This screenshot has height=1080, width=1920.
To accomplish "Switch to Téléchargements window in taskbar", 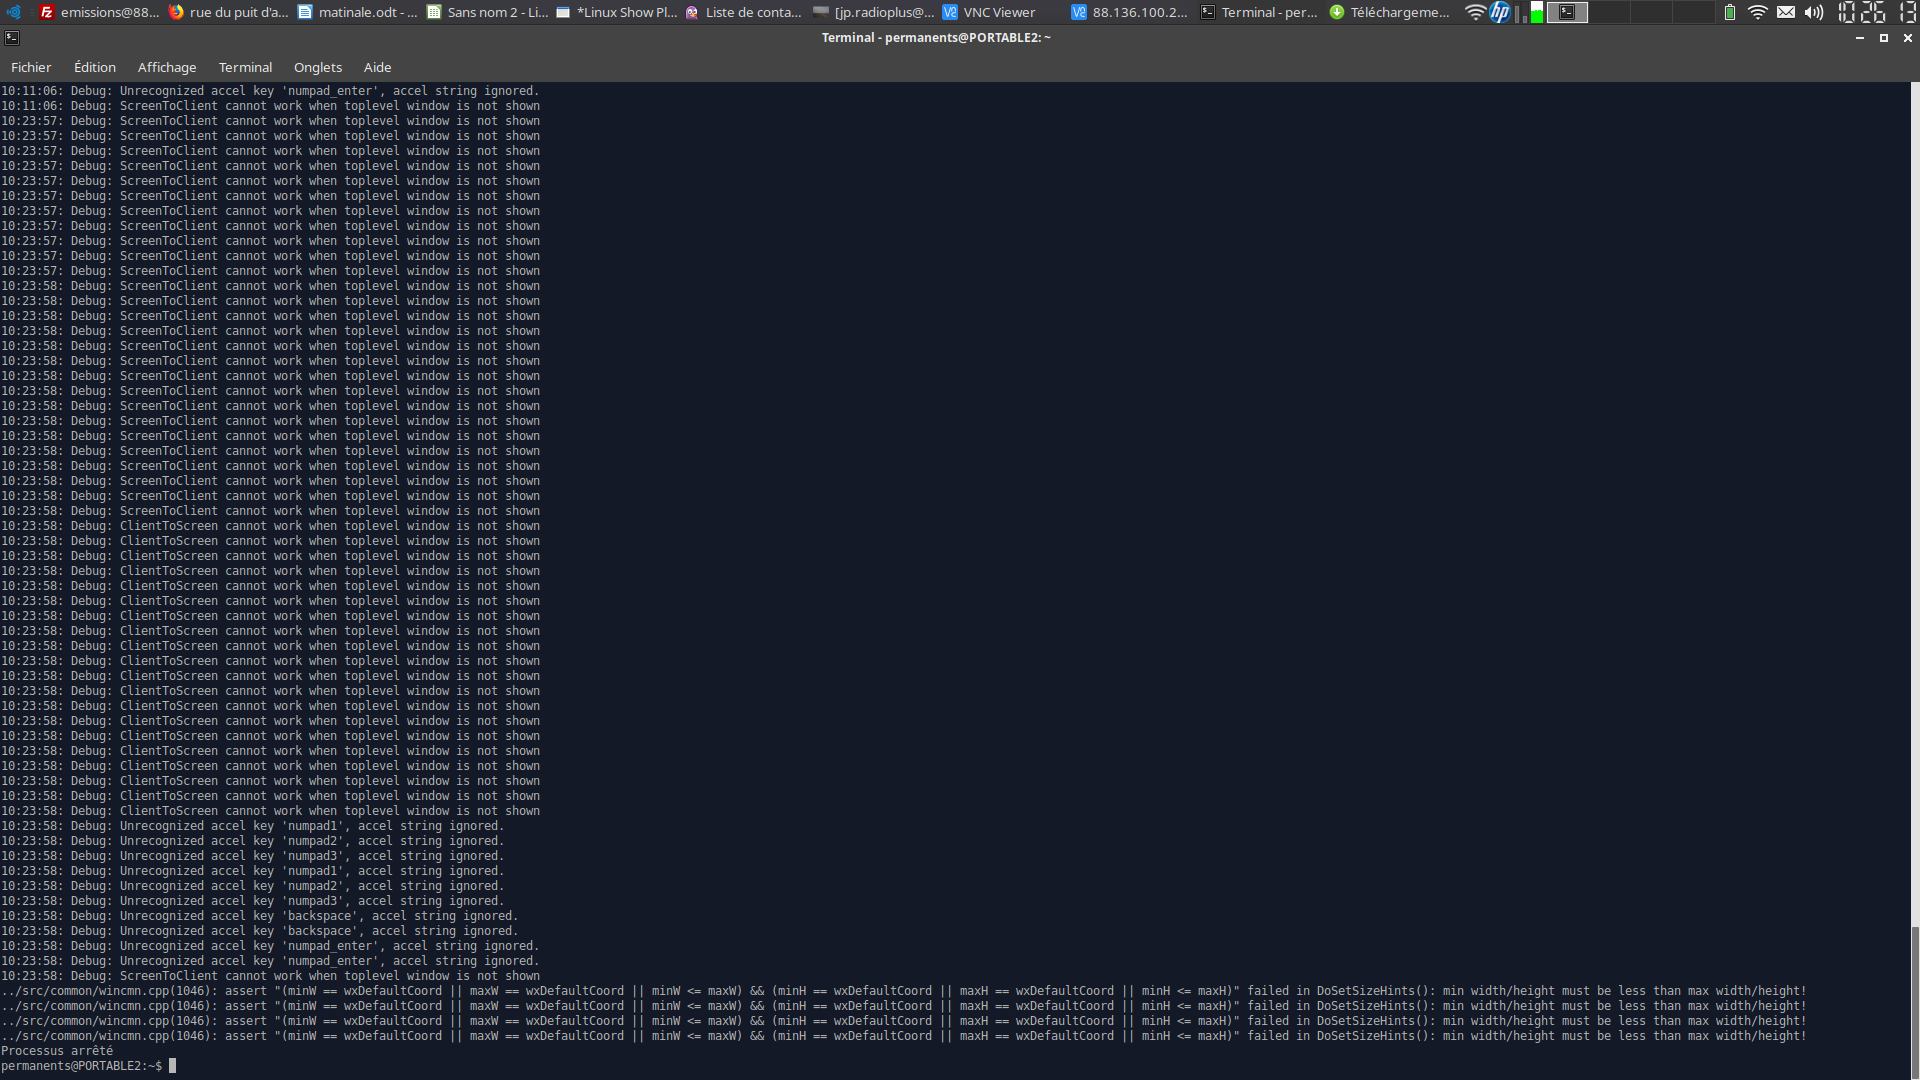I will (x=1390, y=12).
